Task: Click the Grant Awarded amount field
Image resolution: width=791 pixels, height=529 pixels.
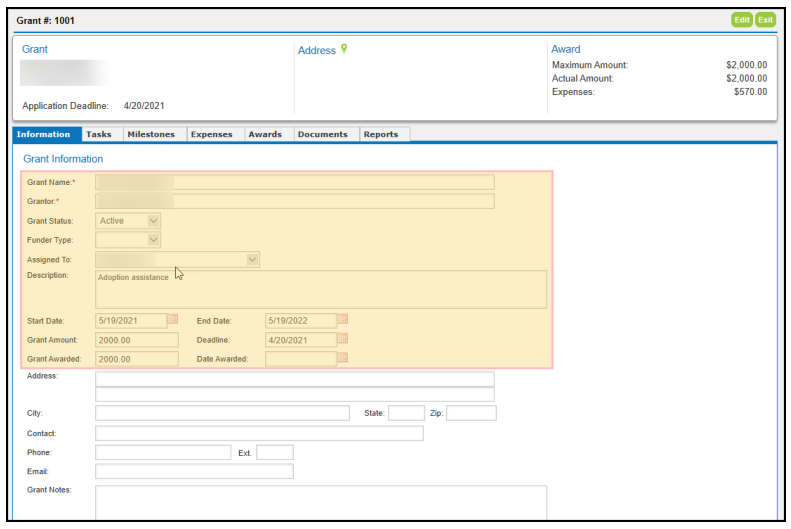Action: pos(137,359)
